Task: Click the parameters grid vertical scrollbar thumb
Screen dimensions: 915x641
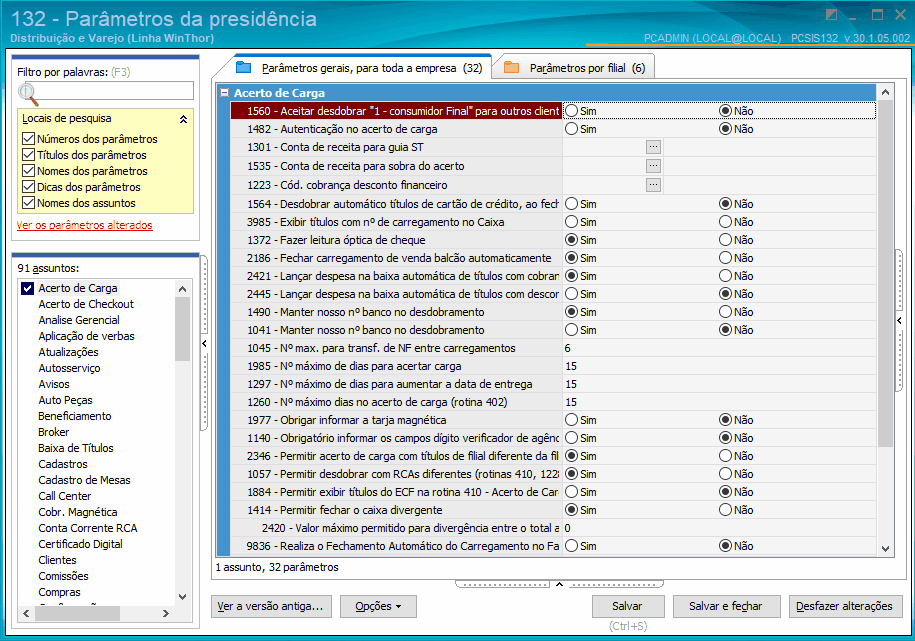Action: (x=885, y=273)
